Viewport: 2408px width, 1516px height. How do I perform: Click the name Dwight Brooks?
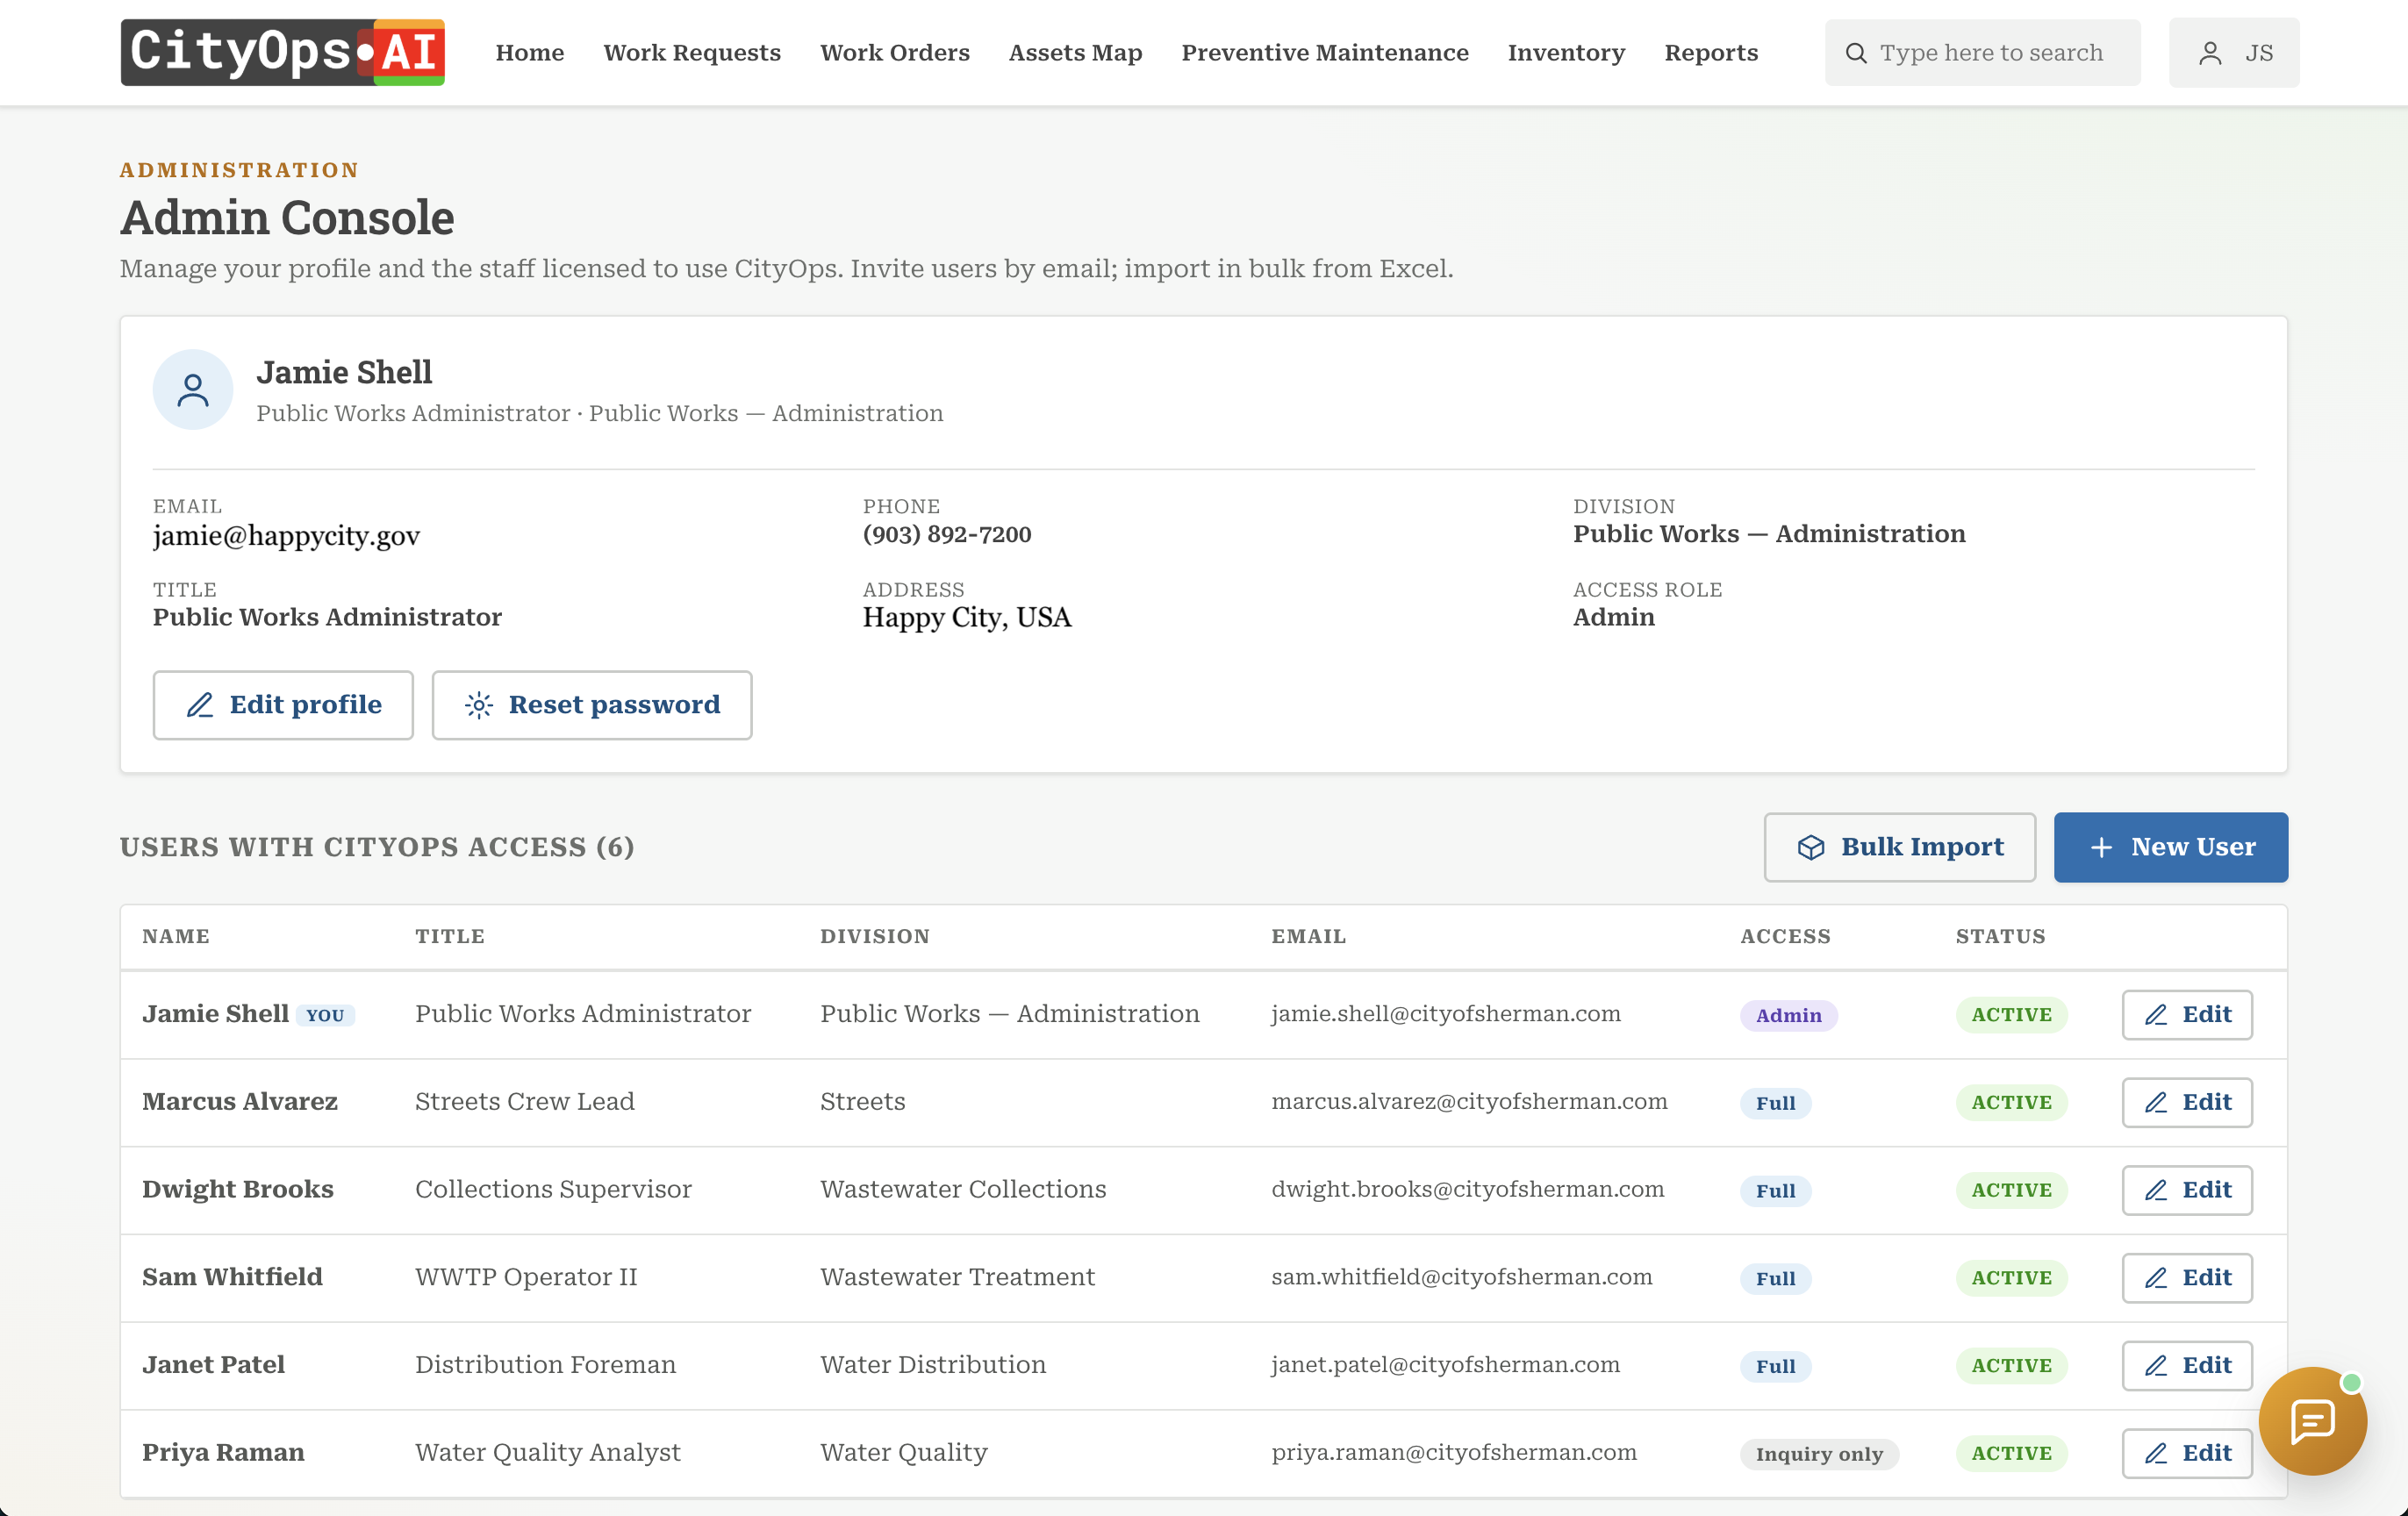pos(238,1190)
